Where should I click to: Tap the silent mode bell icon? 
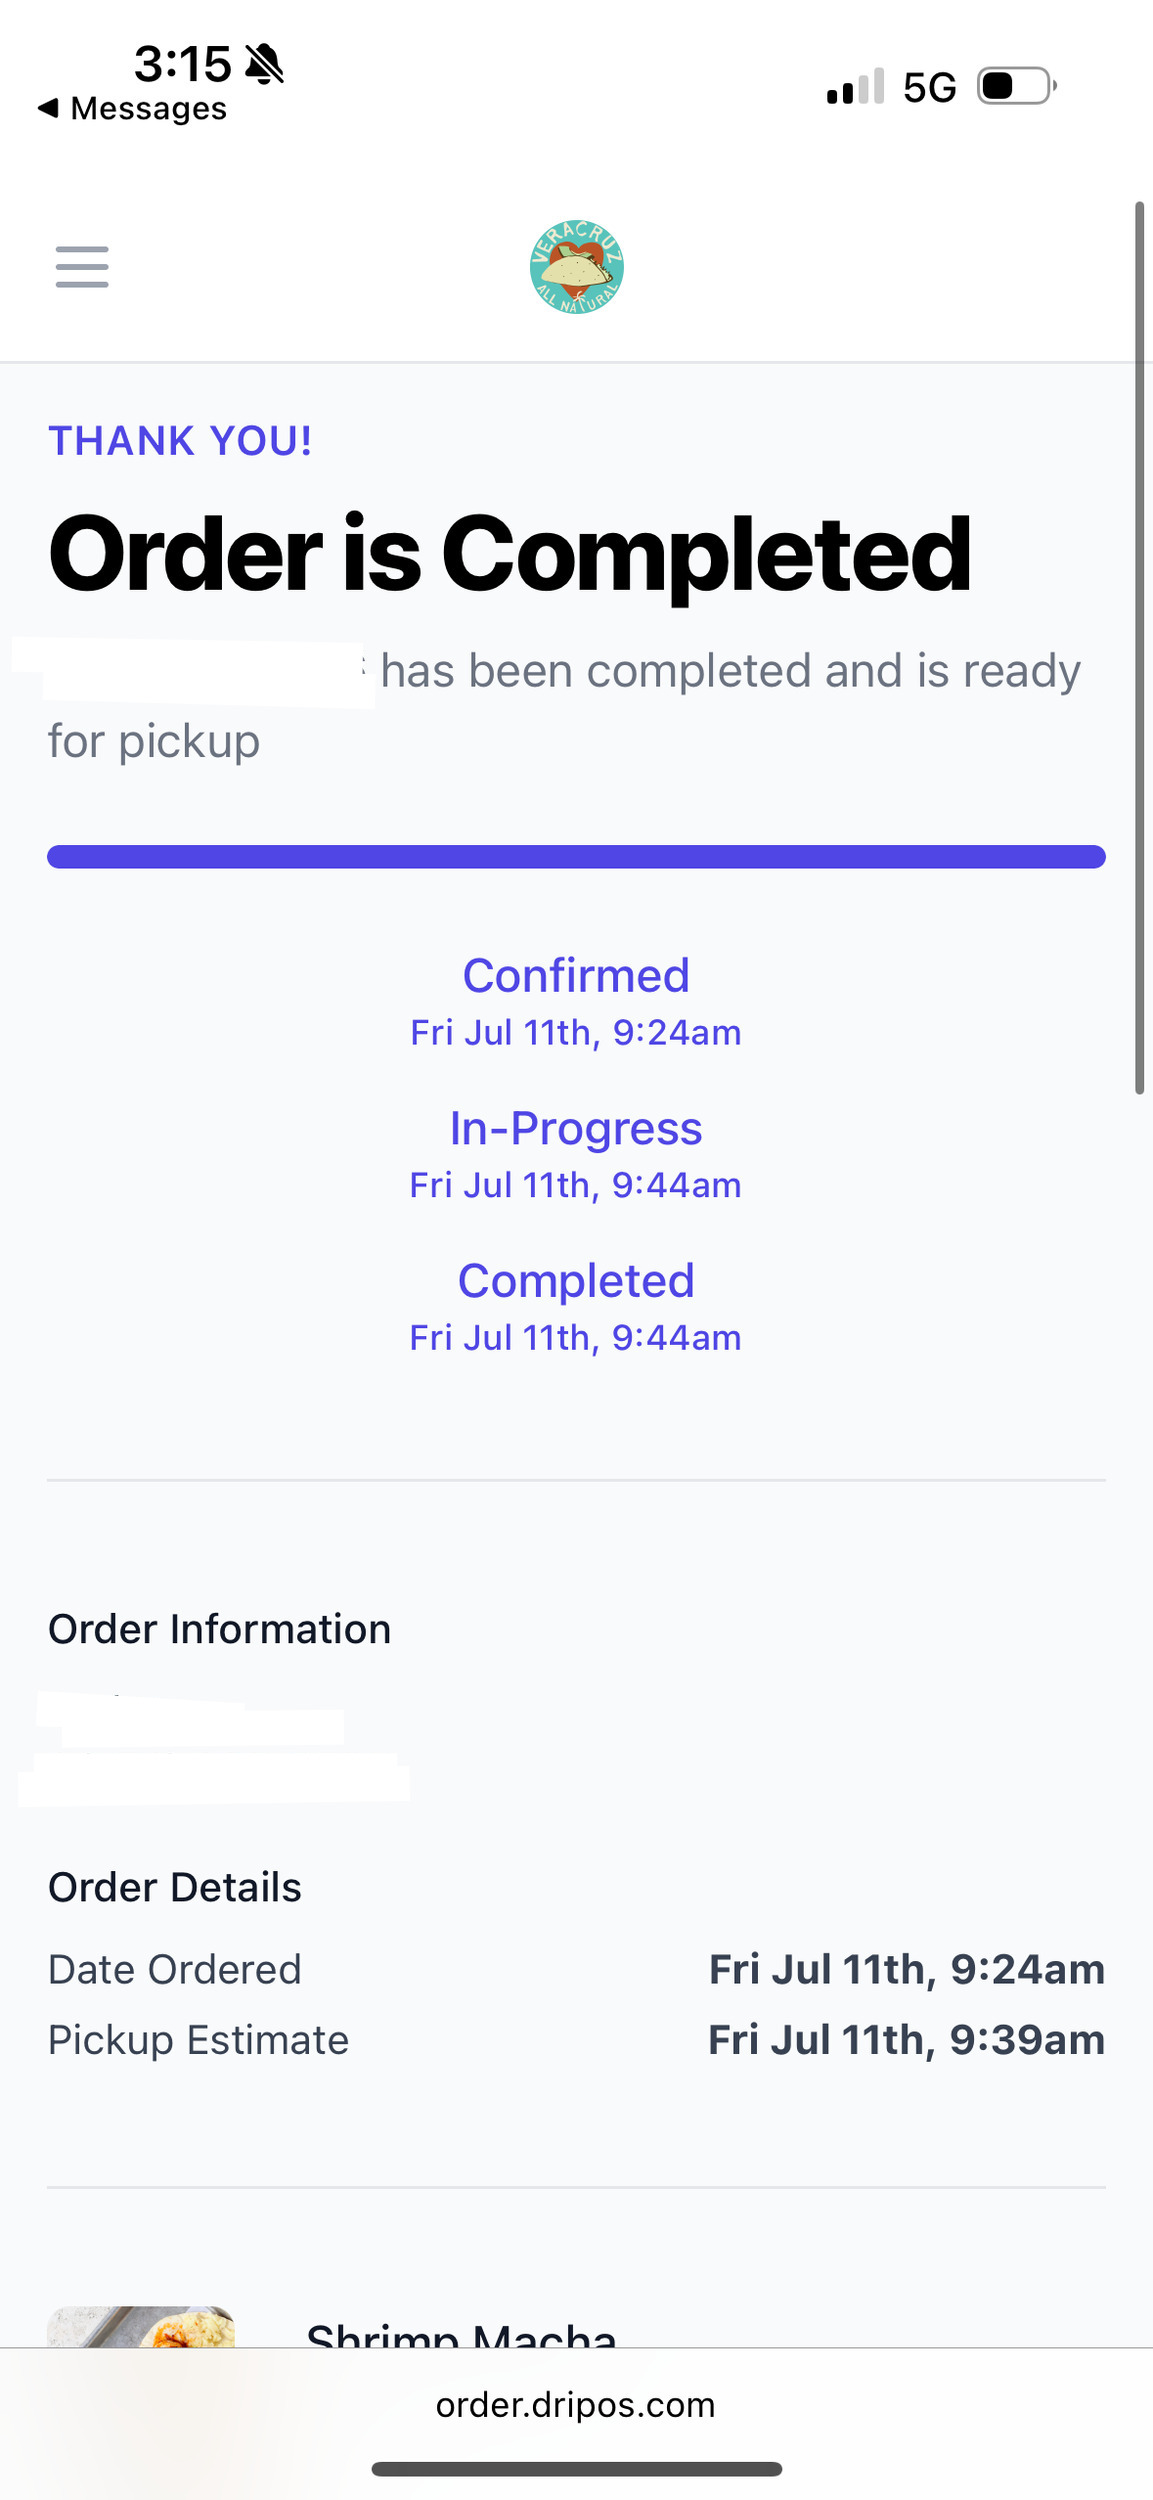(x=265, y=64)
